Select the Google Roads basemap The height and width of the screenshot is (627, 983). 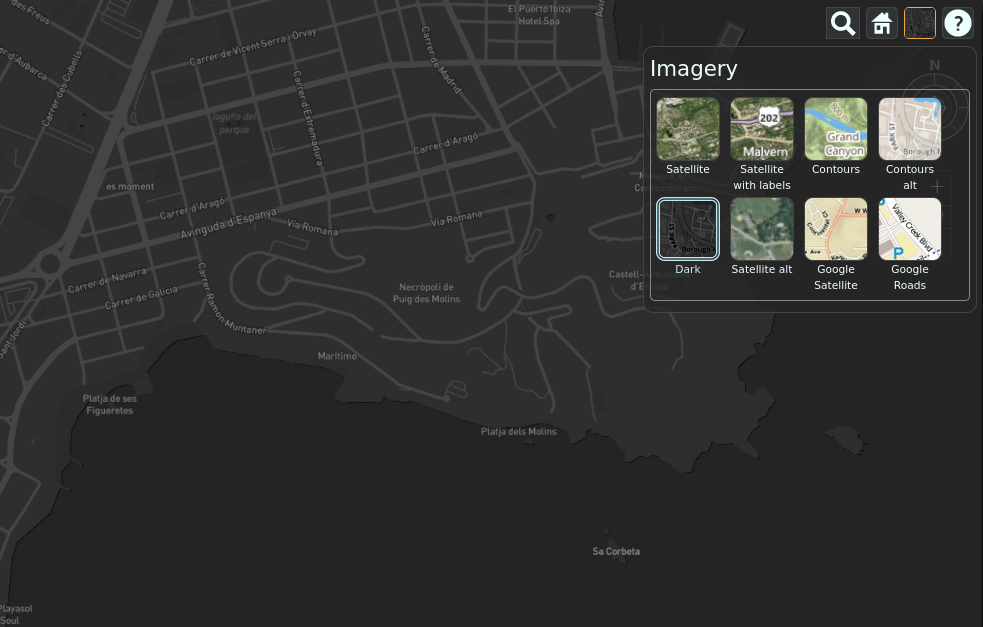pos(909,228)
